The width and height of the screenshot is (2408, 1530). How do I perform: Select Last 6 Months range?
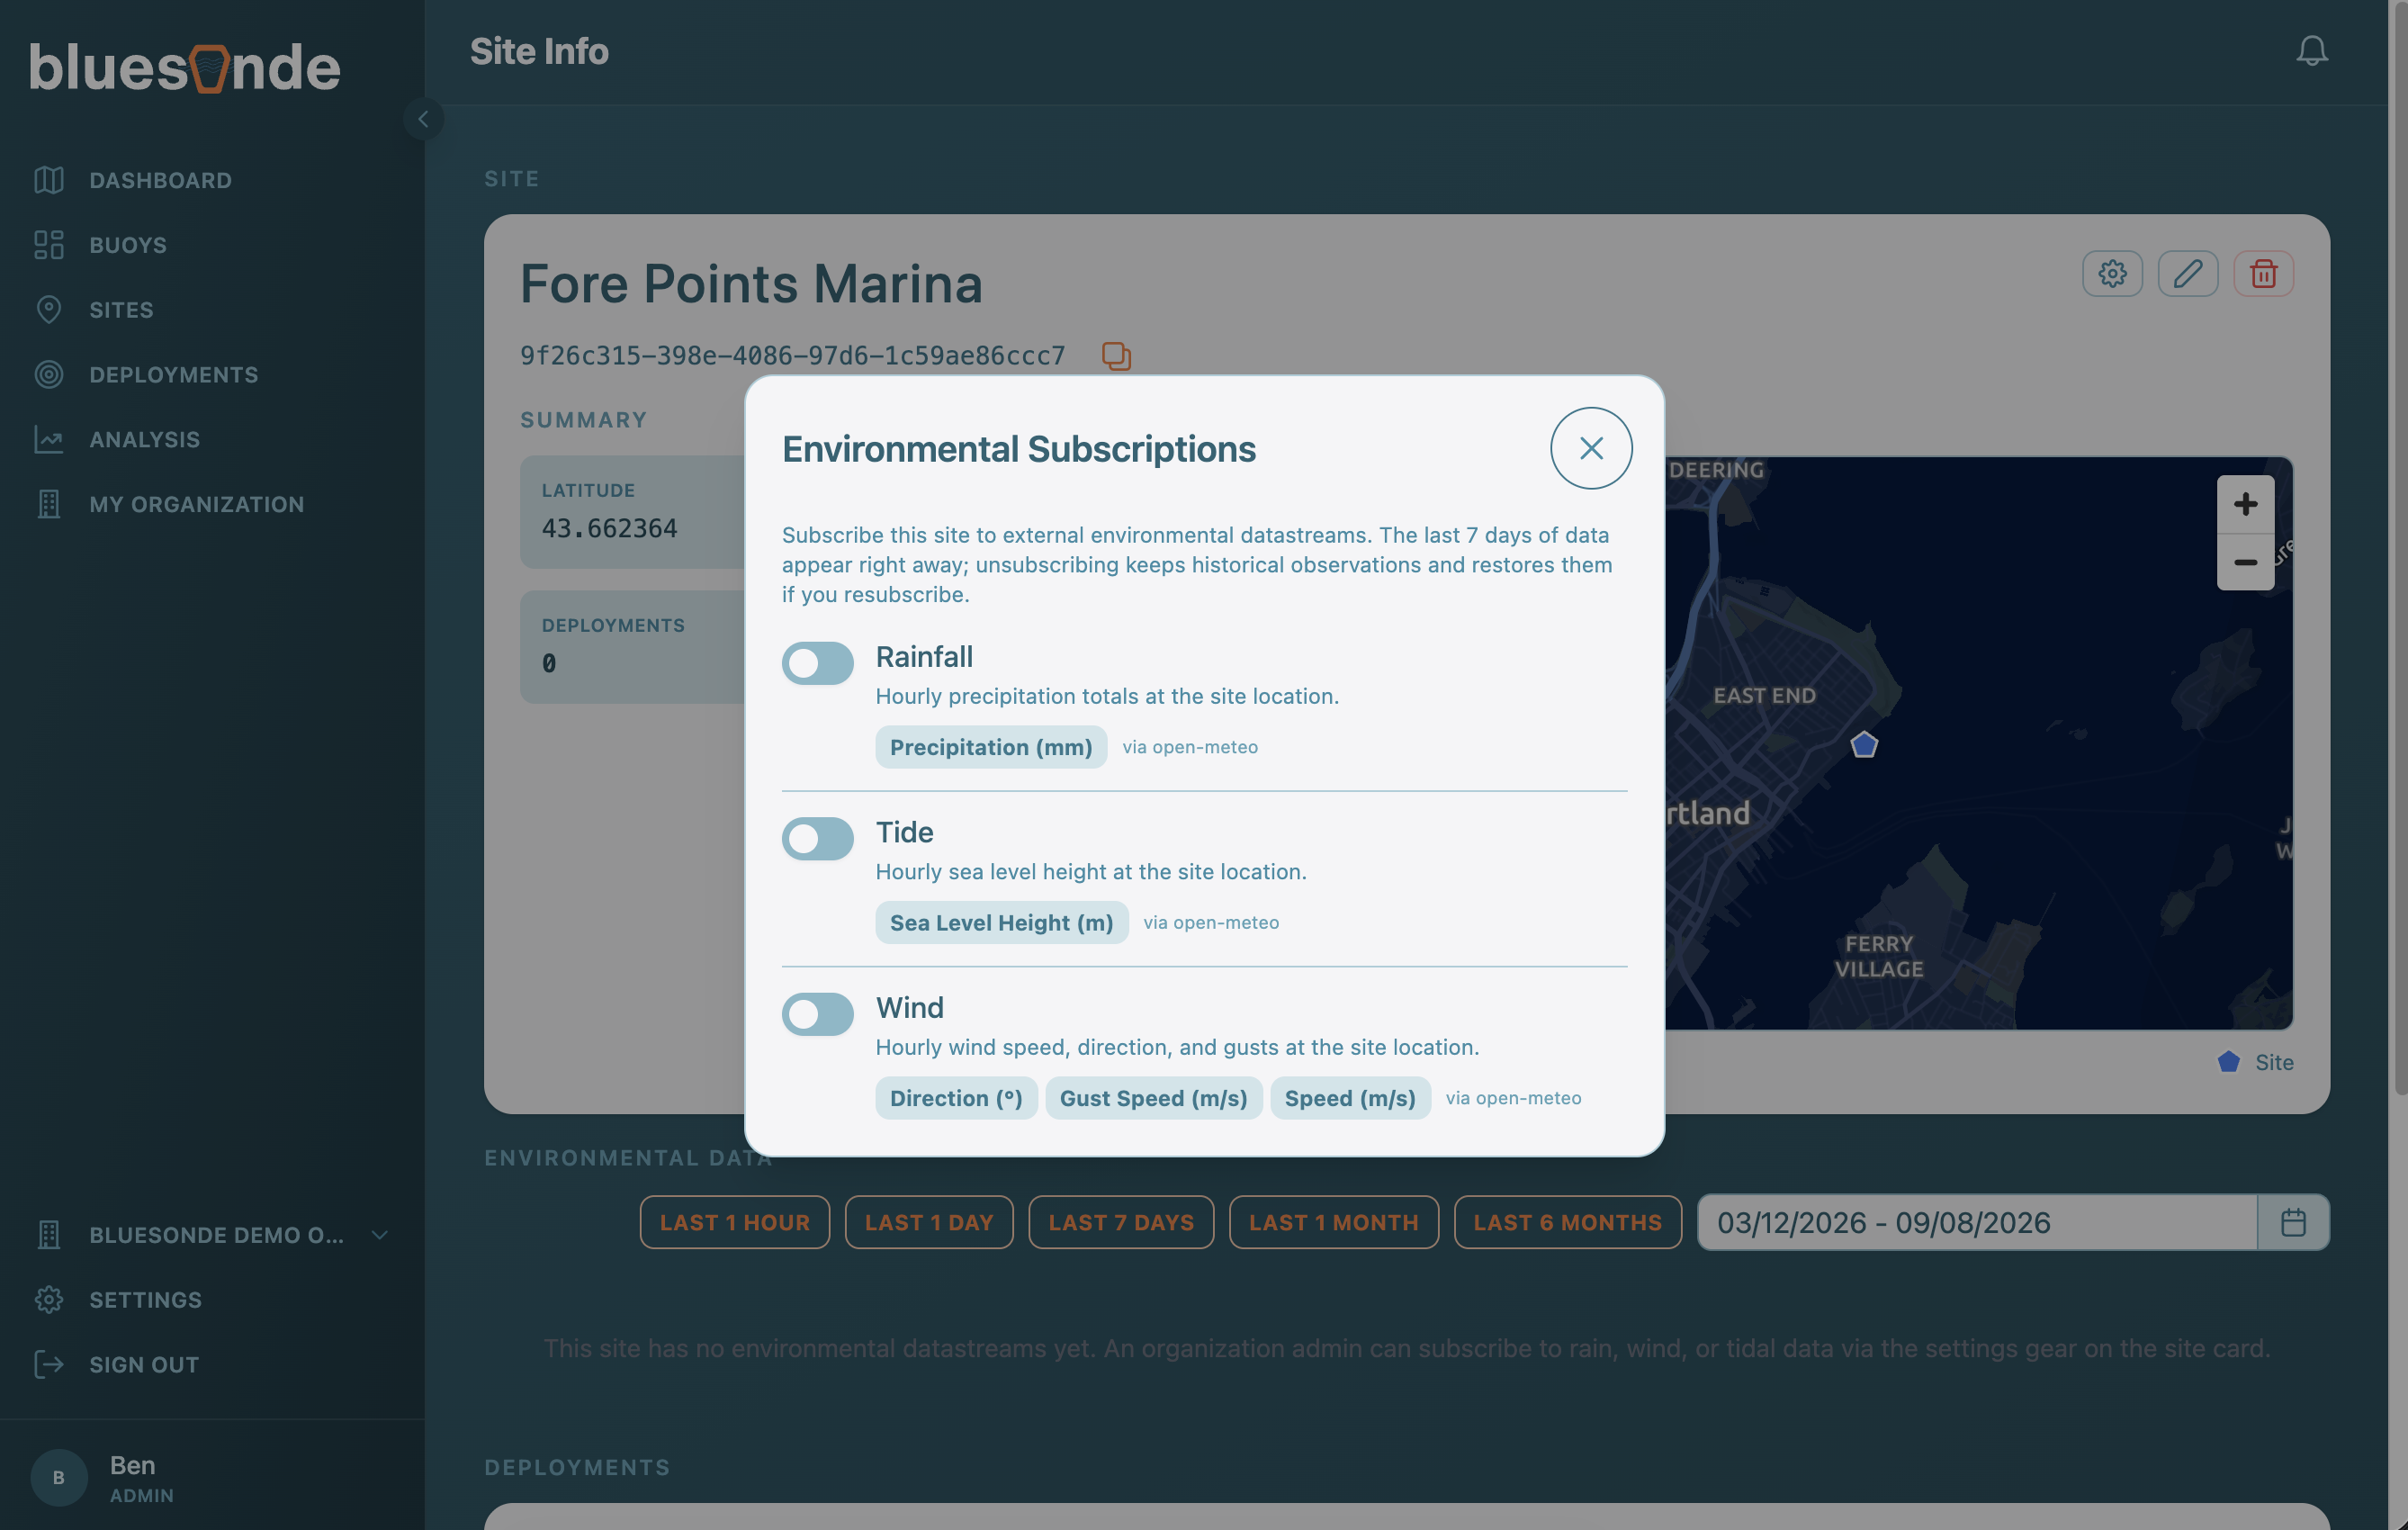[x=1567, y=1222]
